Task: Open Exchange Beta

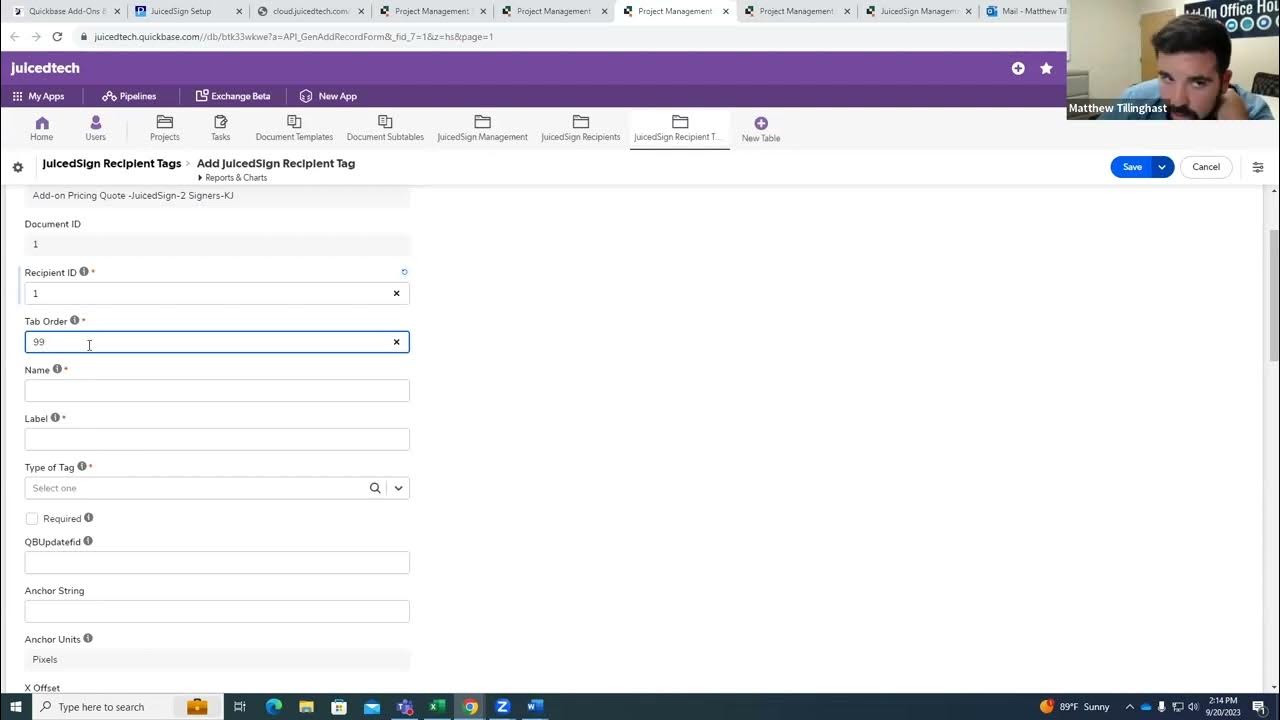Action: [233, 96]
